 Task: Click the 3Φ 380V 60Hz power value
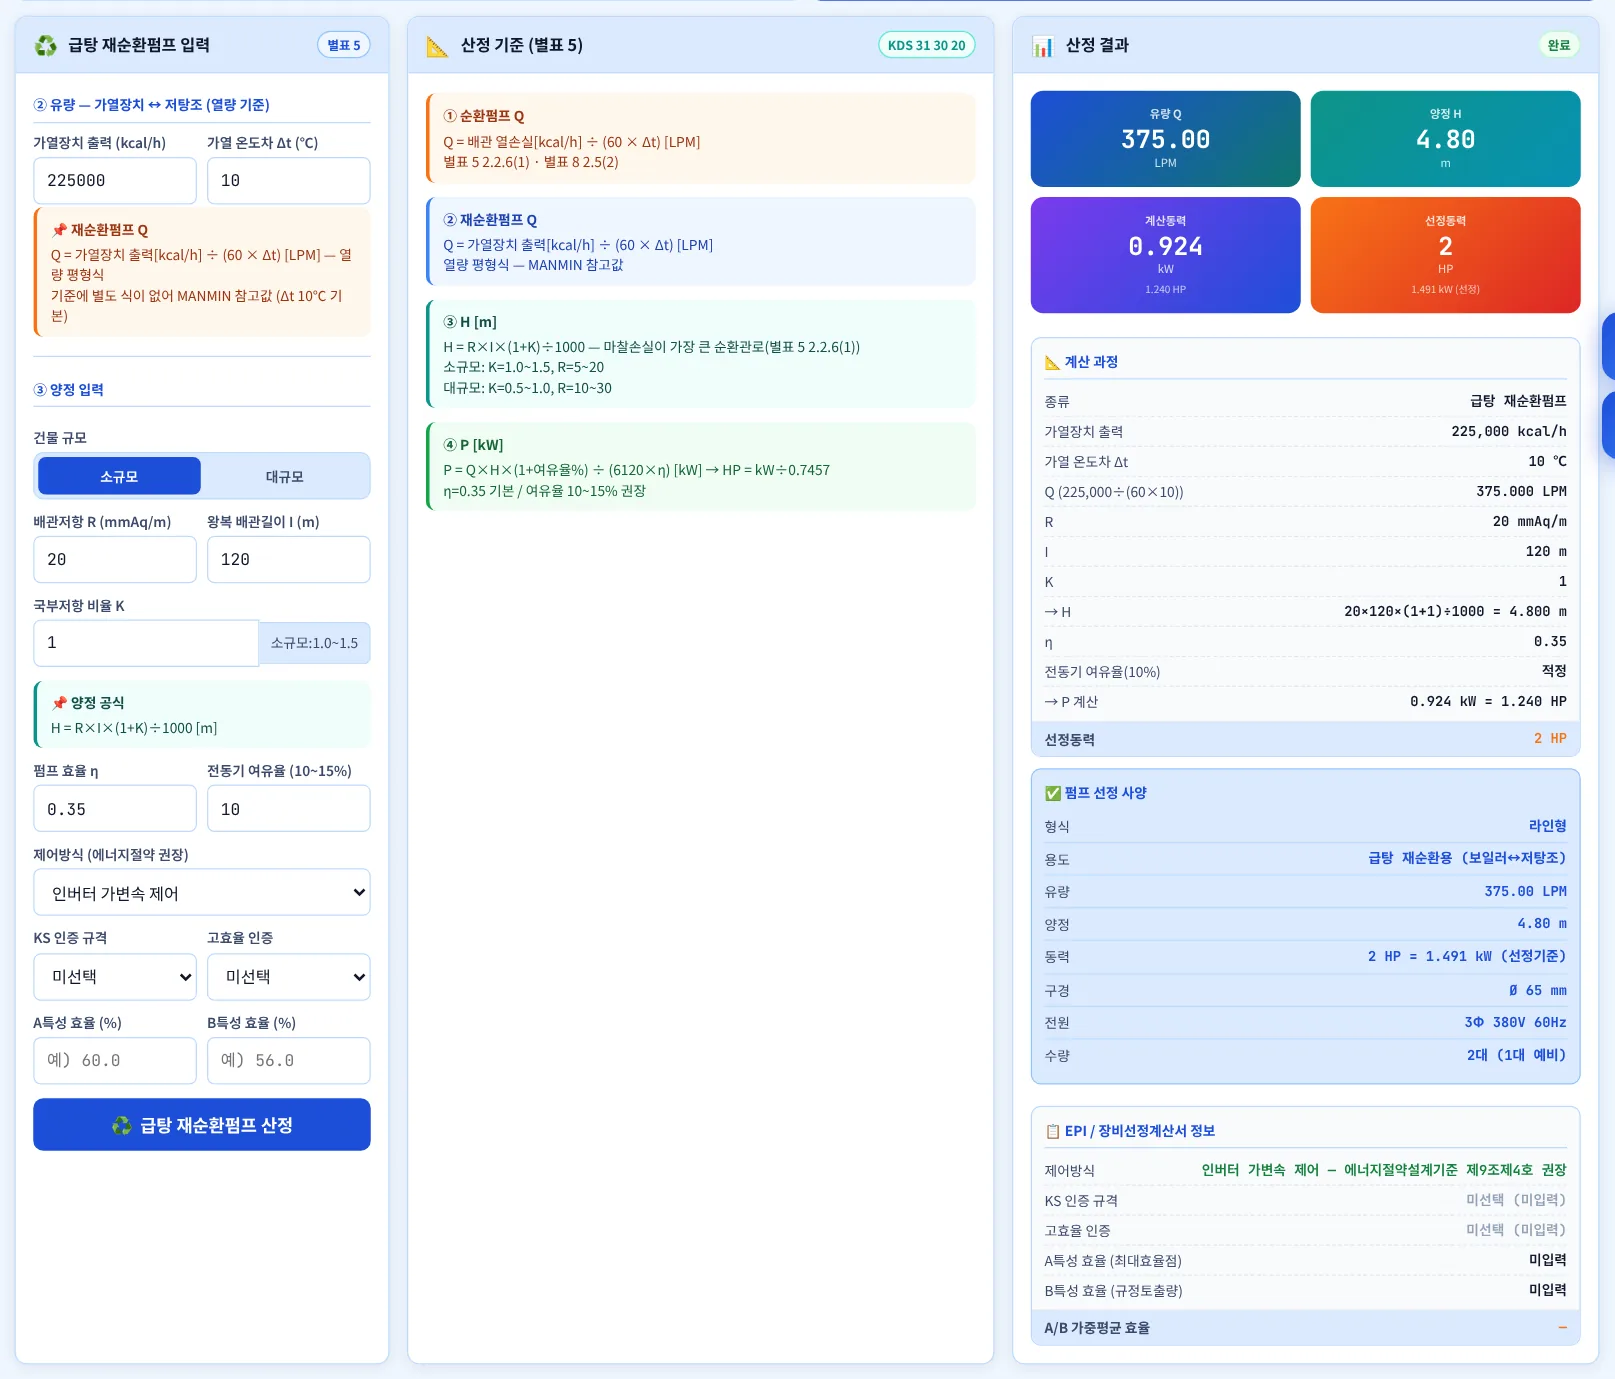1516,1022
